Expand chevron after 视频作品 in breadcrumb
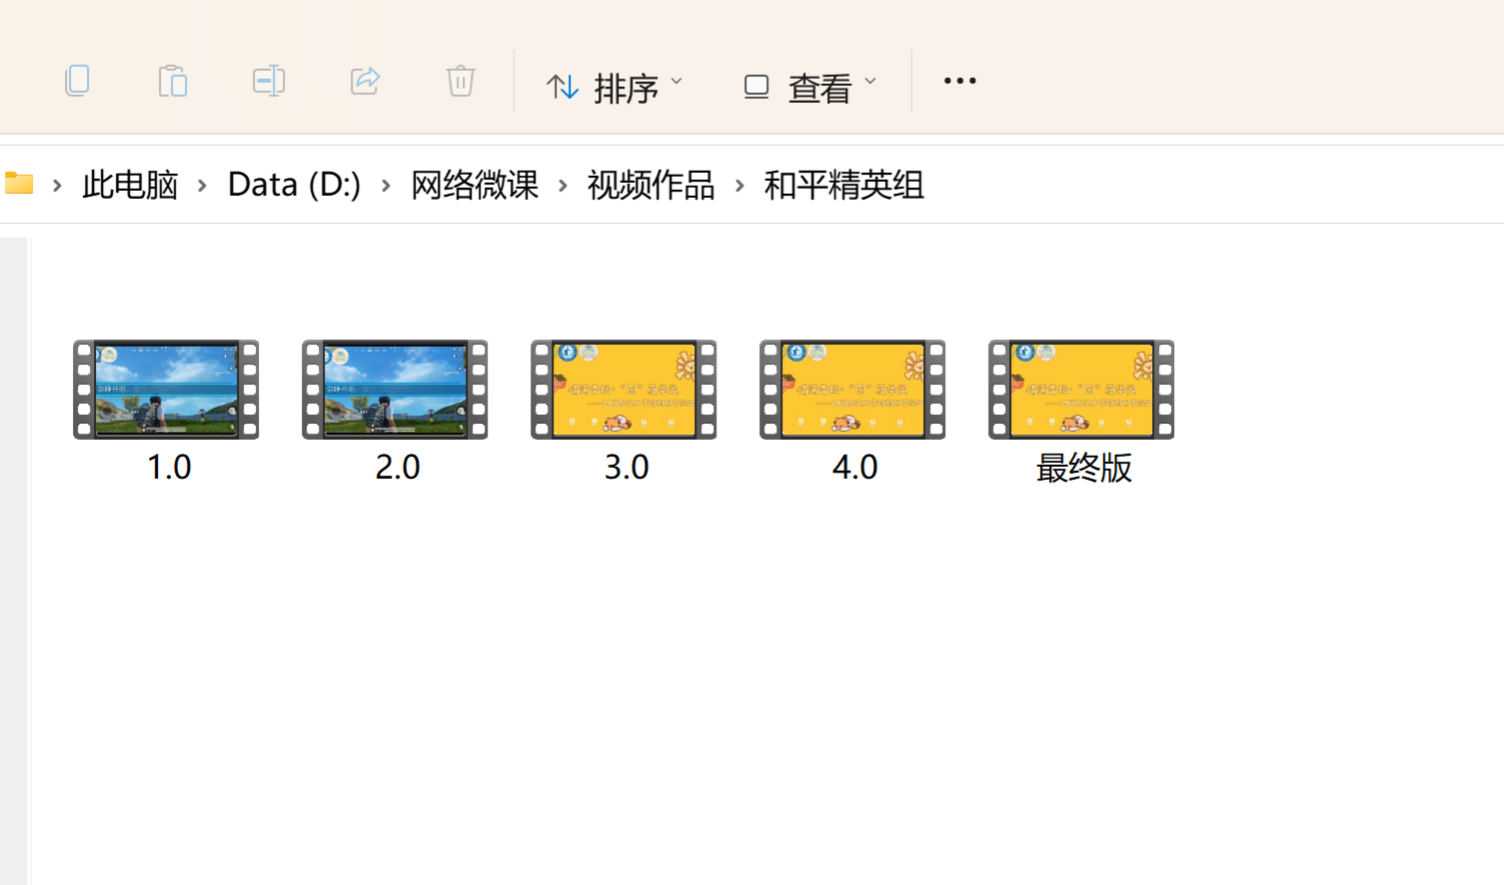Viewport: 1504px width, 885px height. tap(740, 185)
